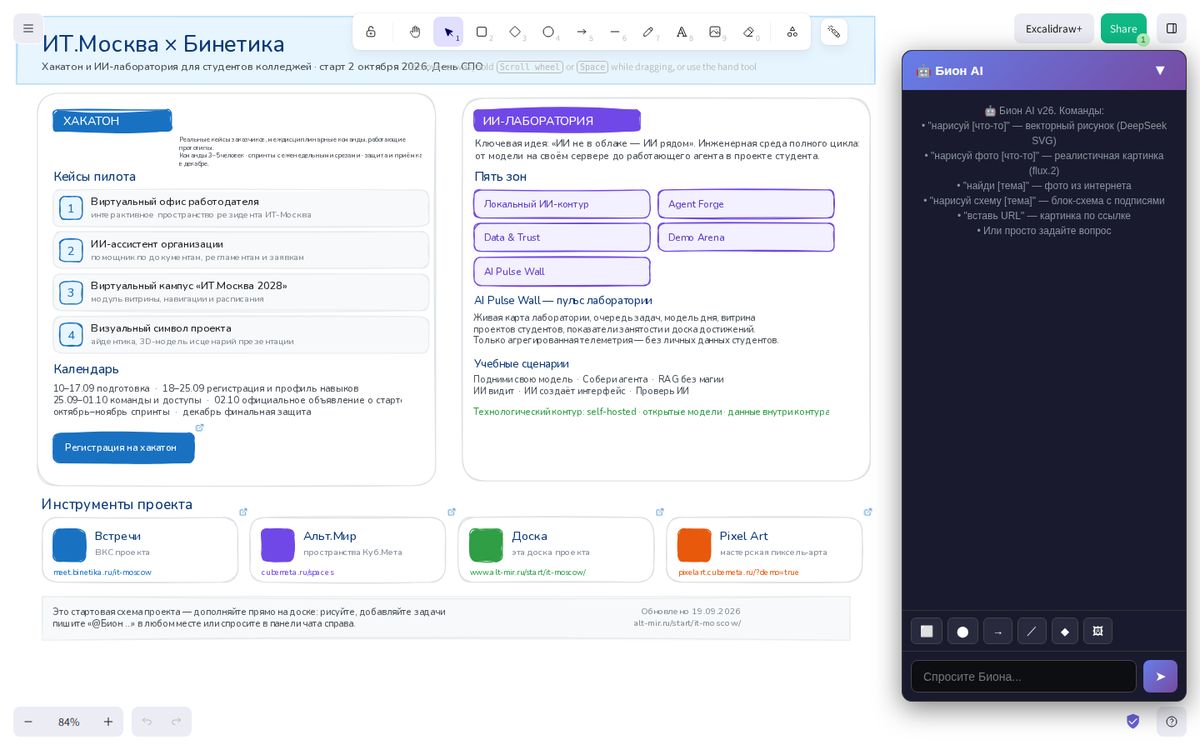
Task: Open external link icon on Альт.Мир card
Action: [x=451, y=512]
